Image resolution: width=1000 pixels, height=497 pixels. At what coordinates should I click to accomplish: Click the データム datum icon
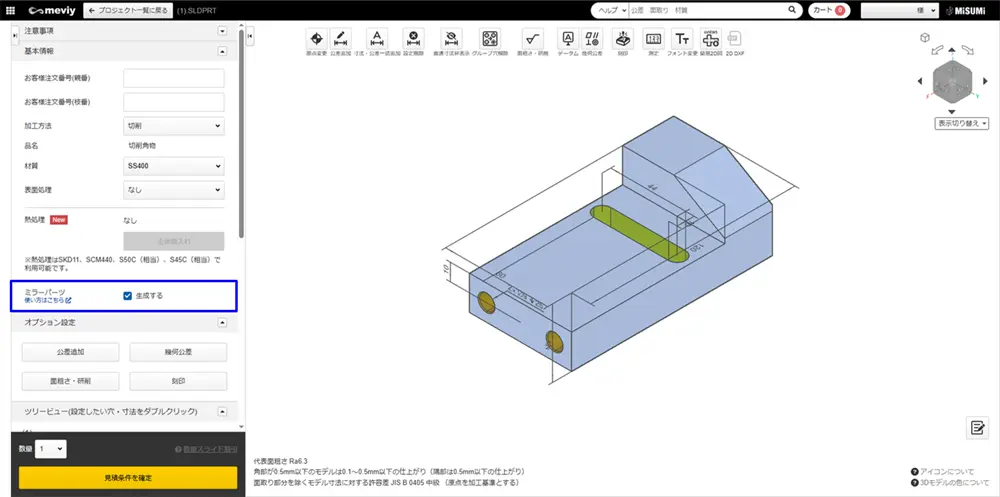[568, 39]
